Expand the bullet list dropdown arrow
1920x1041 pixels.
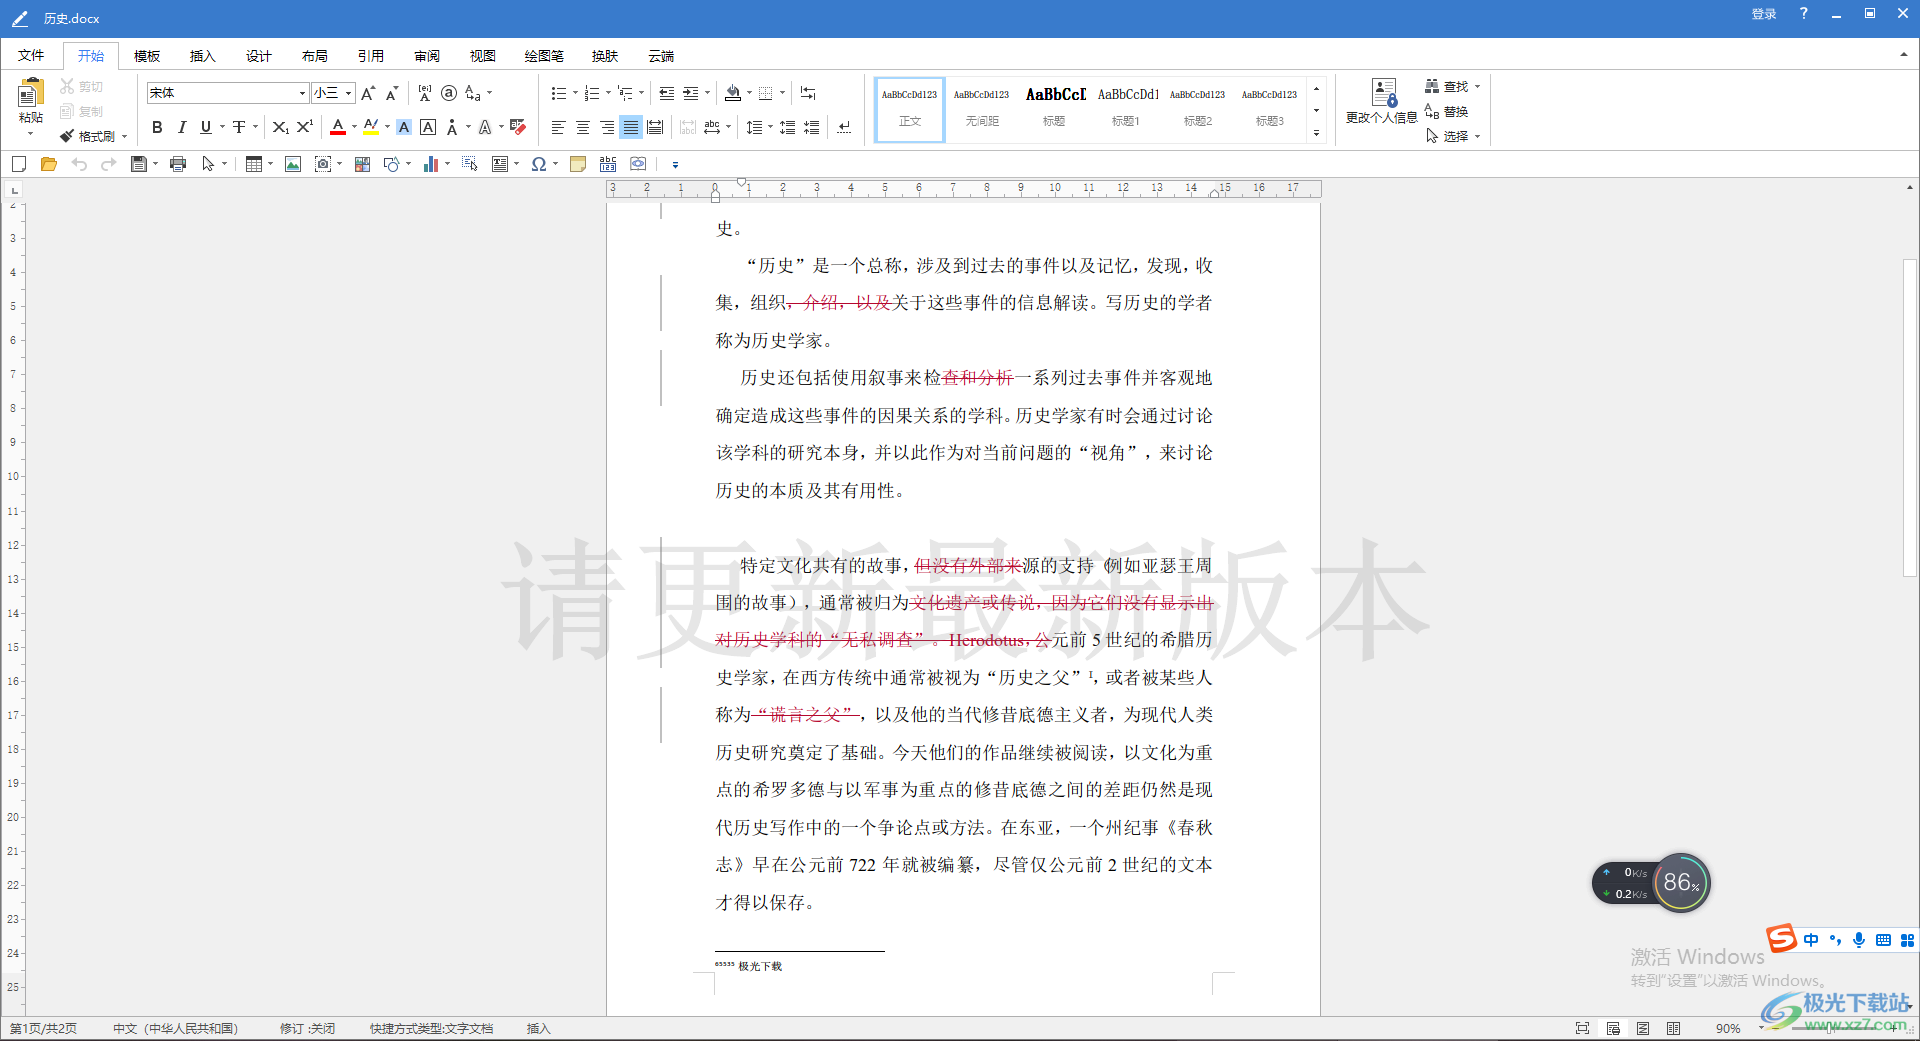pyautogui.click(x=575, y=93)
